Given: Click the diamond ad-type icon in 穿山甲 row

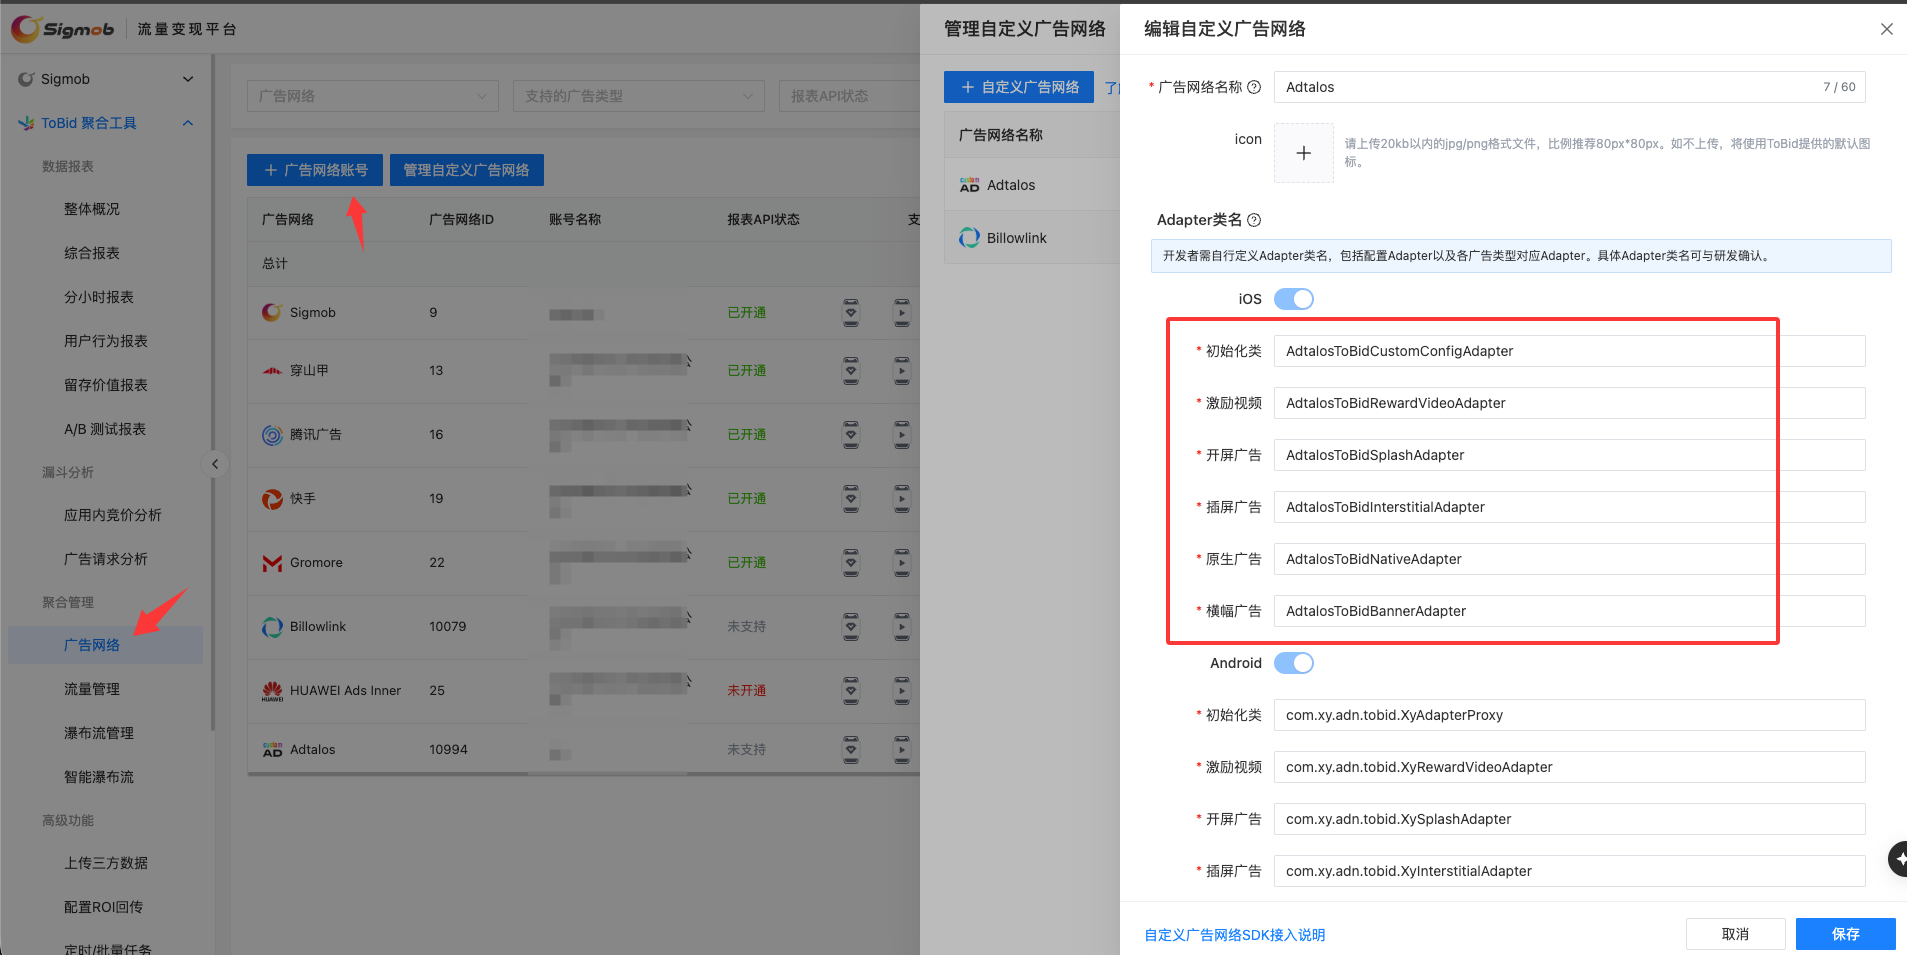Looking at the screenshot, I should point(851,371).
